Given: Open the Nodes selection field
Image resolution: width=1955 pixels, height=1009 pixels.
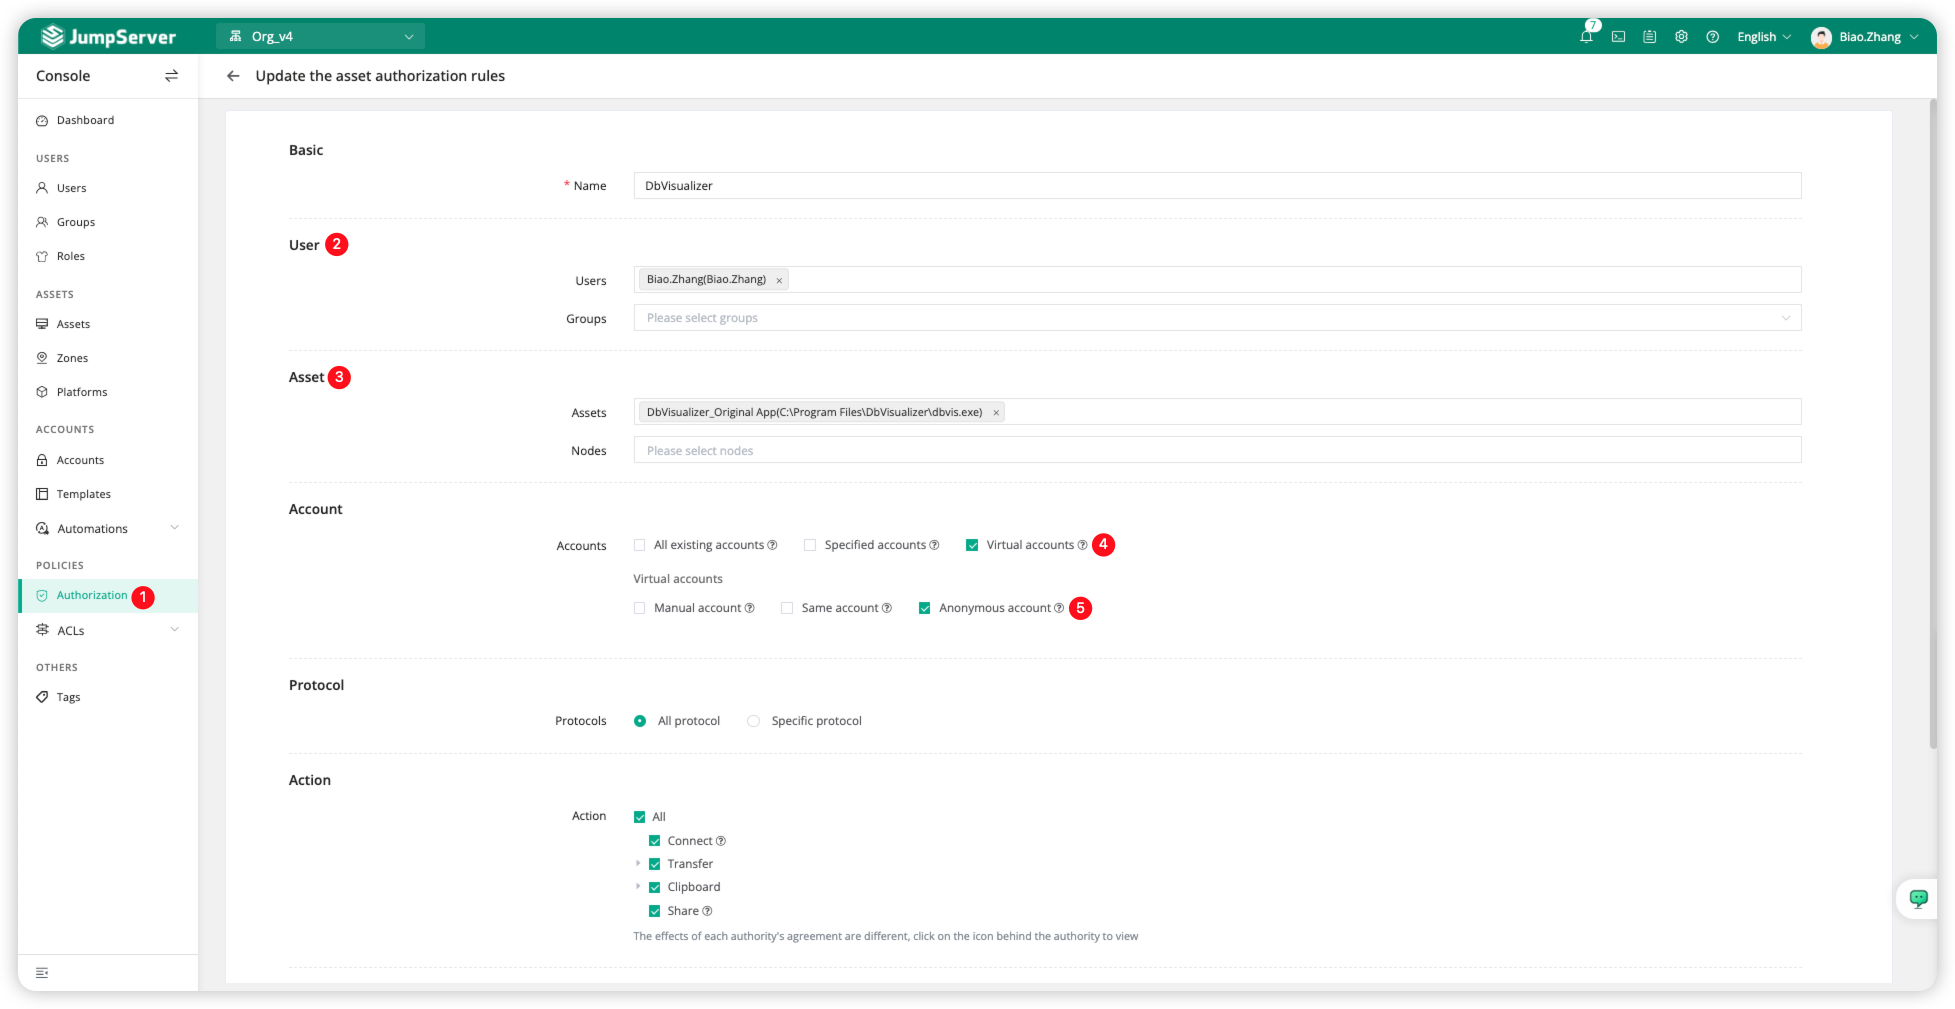Looking at the screenshot, I should [1217, 450].
